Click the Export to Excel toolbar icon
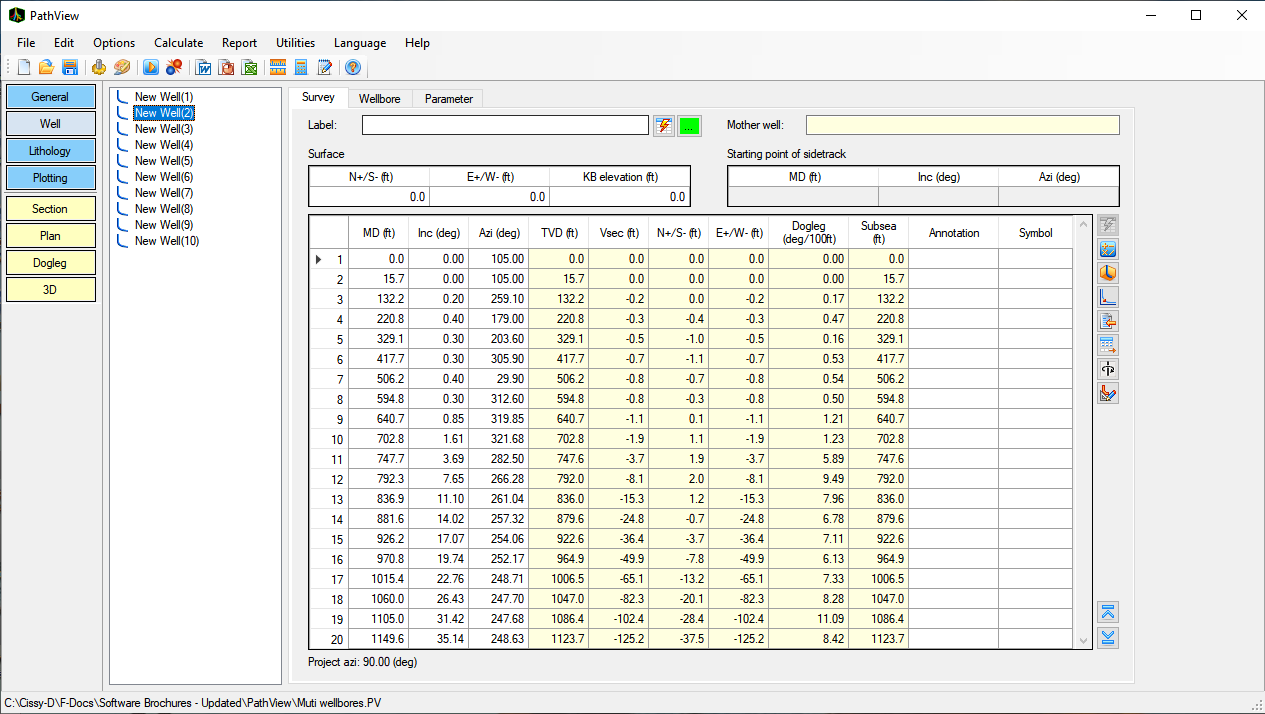The image size is (1265, 714). click(x=250, y=68)
